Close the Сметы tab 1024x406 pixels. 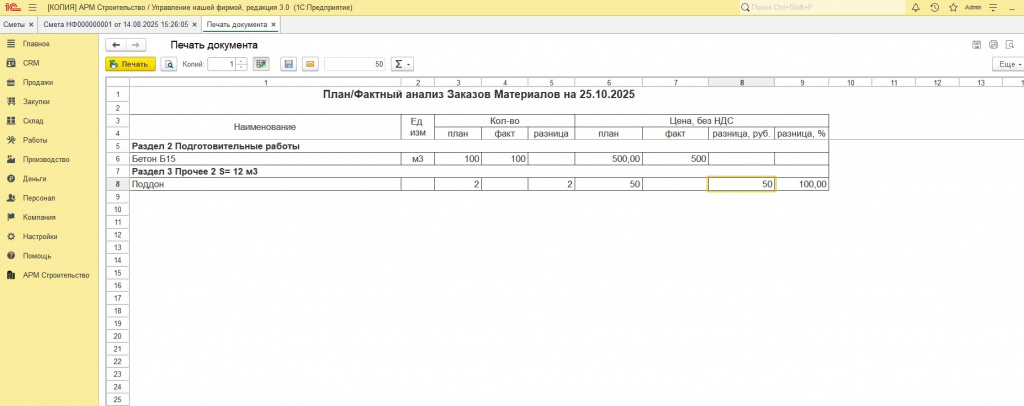[31, 24]
